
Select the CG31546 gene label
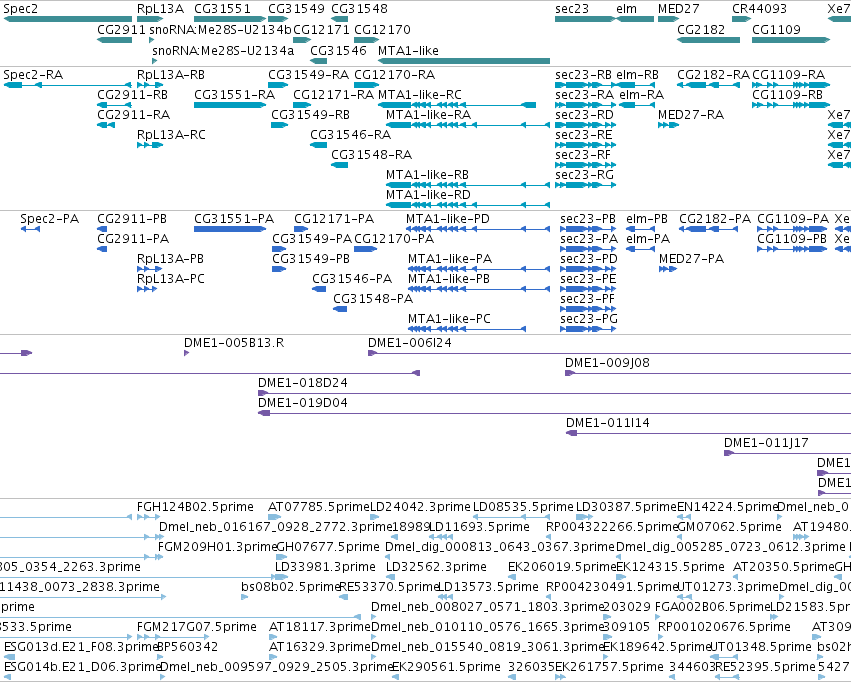click(339, 51)
